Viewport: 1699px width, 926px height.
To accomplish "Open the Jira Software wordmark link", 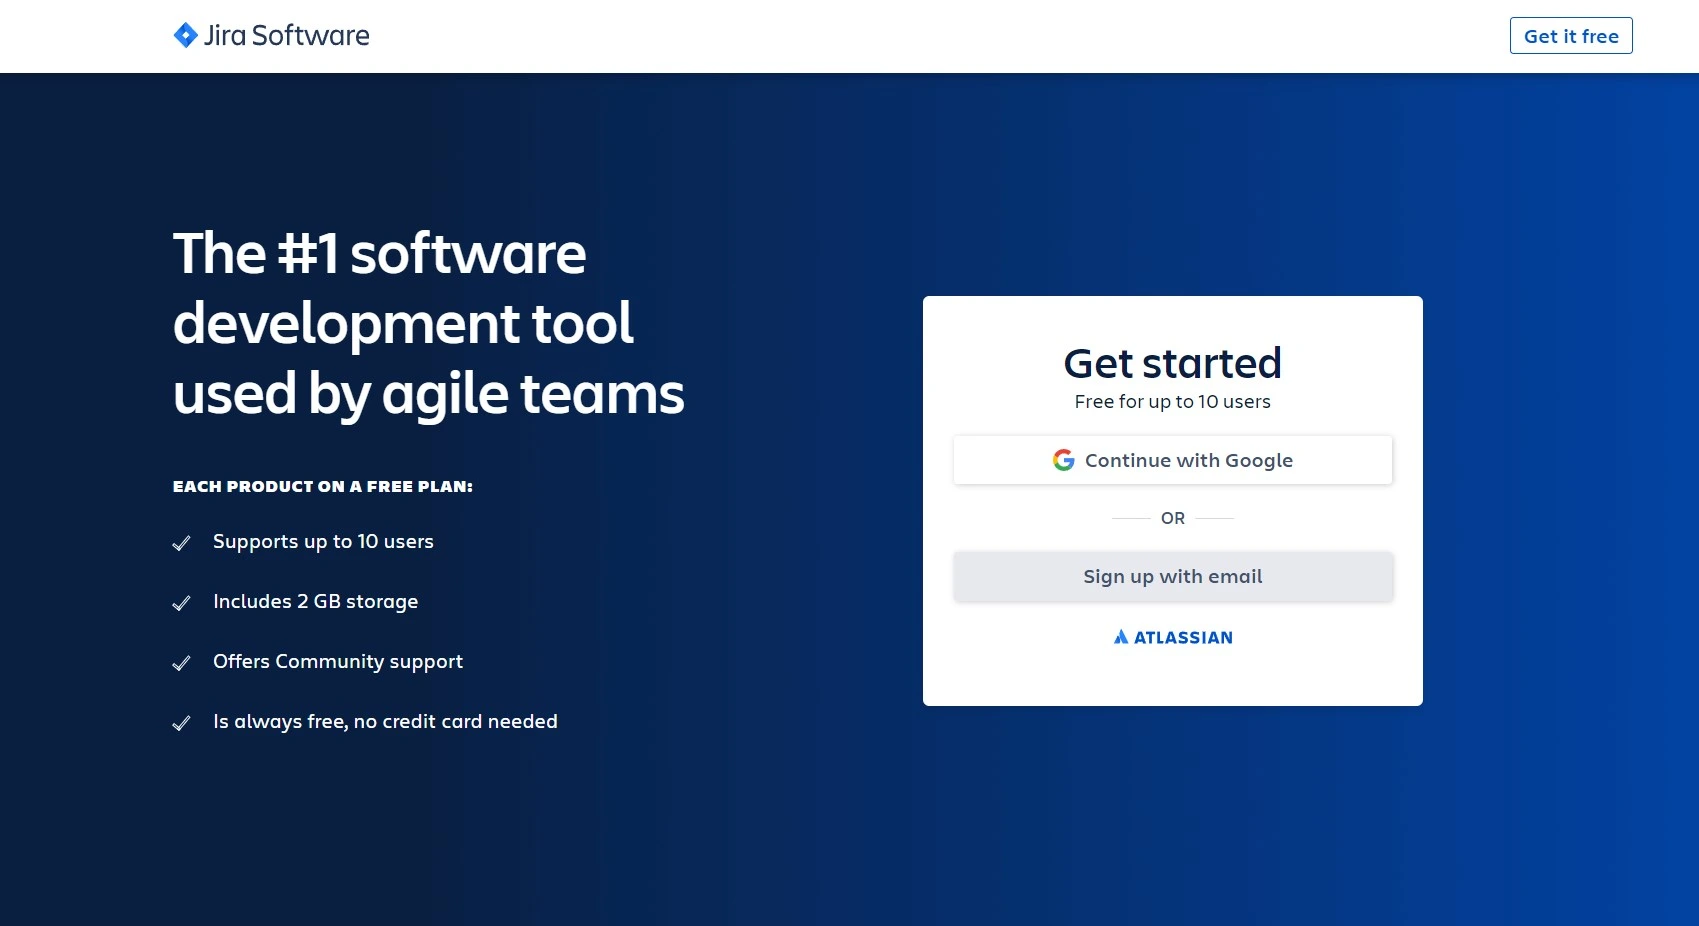I will point(287,36).
